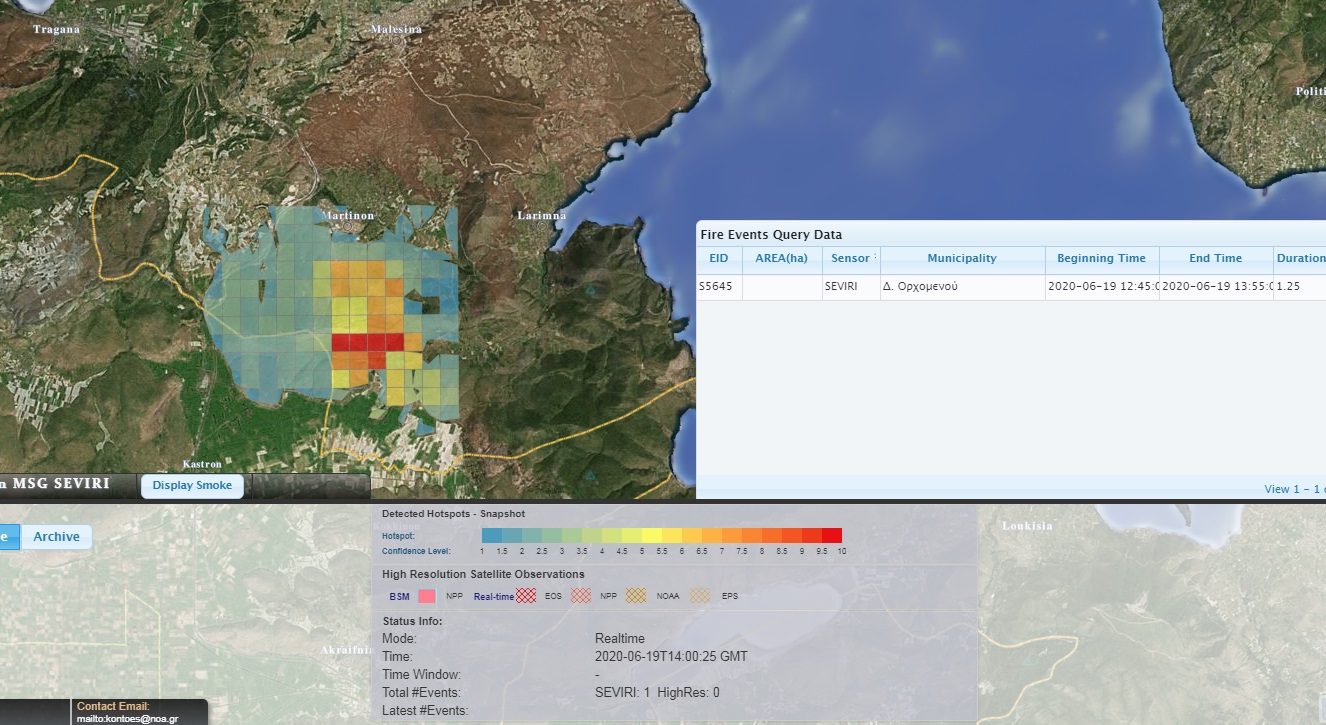Click the Realtime mode status value
This screenshot has width=1326, height=725.
tap(620, 639)
